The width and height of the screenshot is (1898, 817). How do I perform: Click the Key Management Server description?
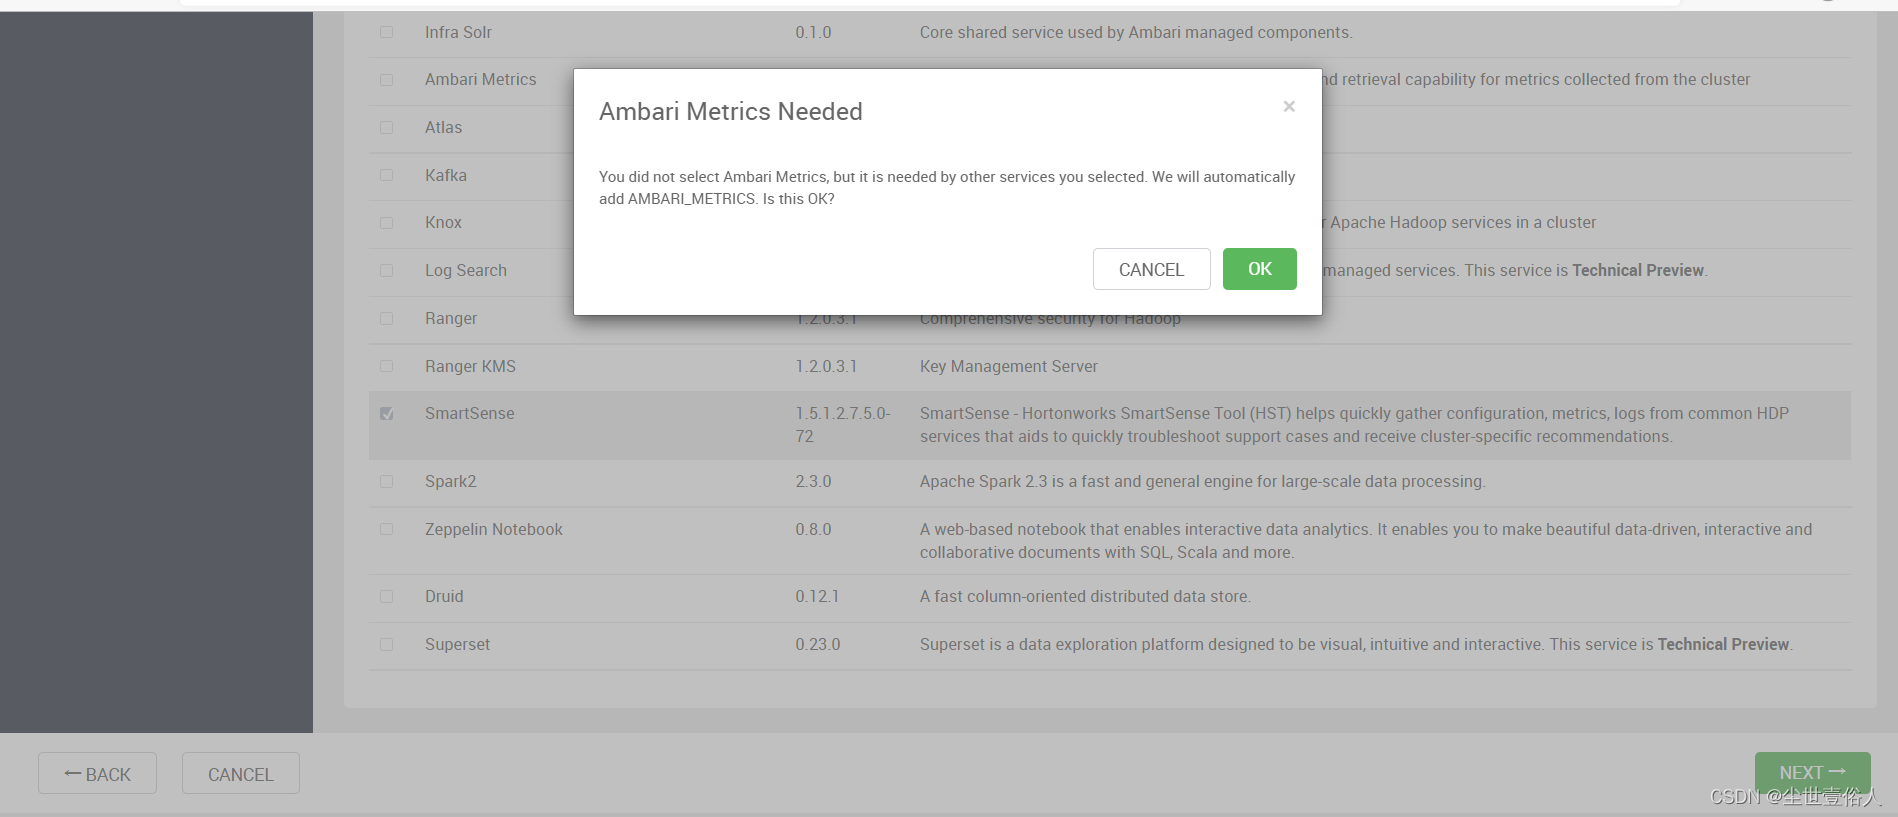point(1008,366)
